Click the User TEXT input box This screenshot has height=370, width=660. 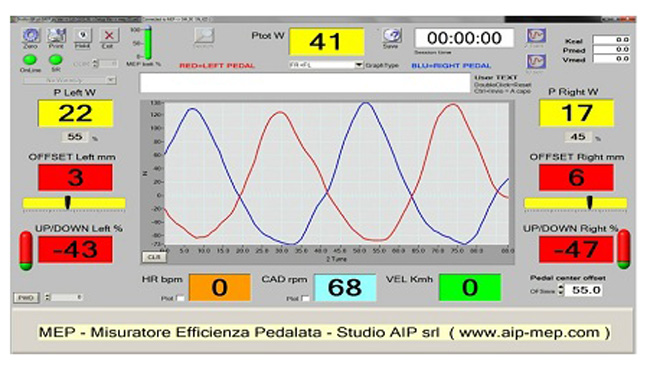tap(305, 83)
